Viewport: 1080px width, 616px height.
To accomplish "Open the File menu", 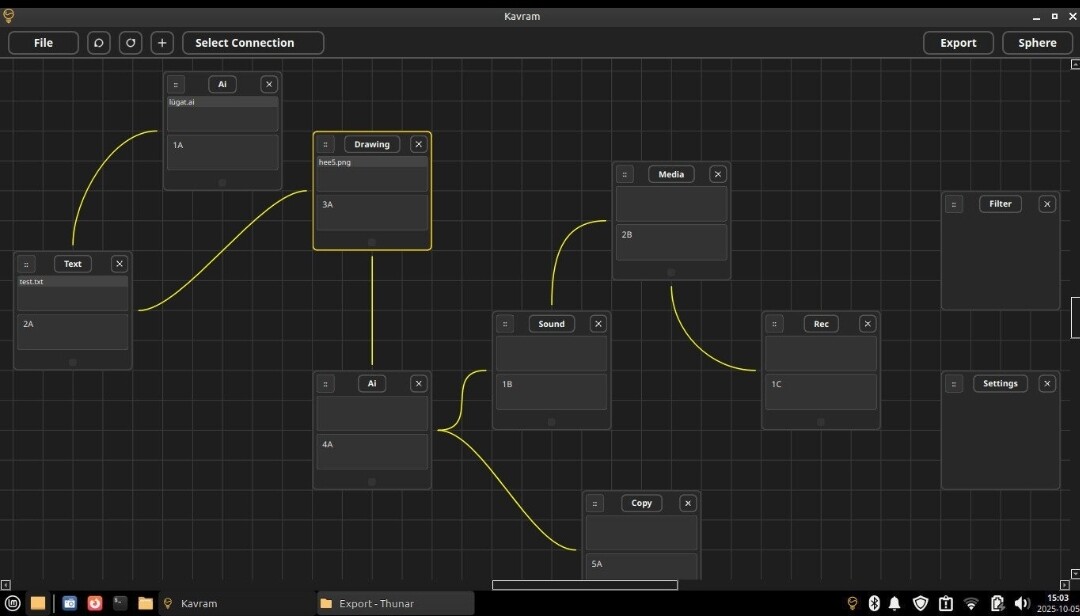I will click(x=43, y=43).
